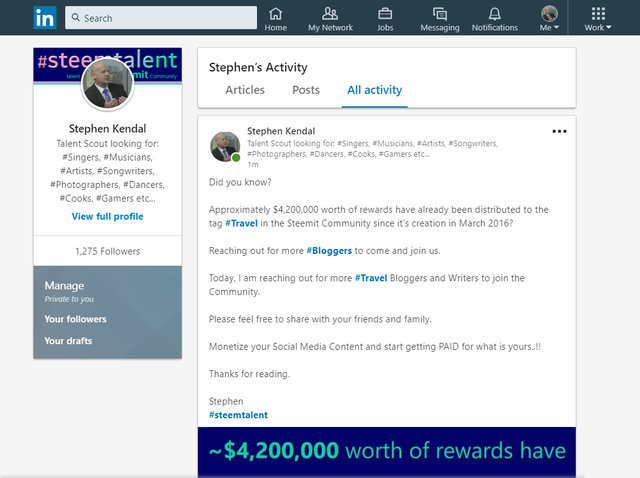Click the LinkedIn logo icon

coord(45,18)
